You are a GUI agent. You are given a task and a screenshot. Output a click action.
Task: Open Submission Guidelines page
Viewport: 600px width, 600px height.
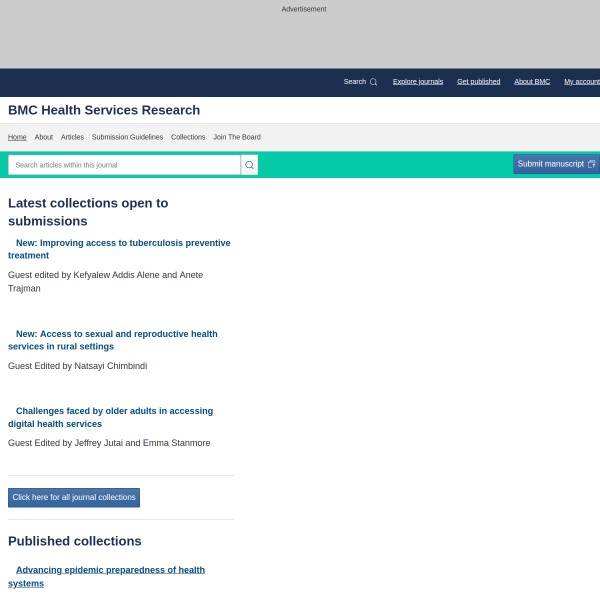pos(127,137)
